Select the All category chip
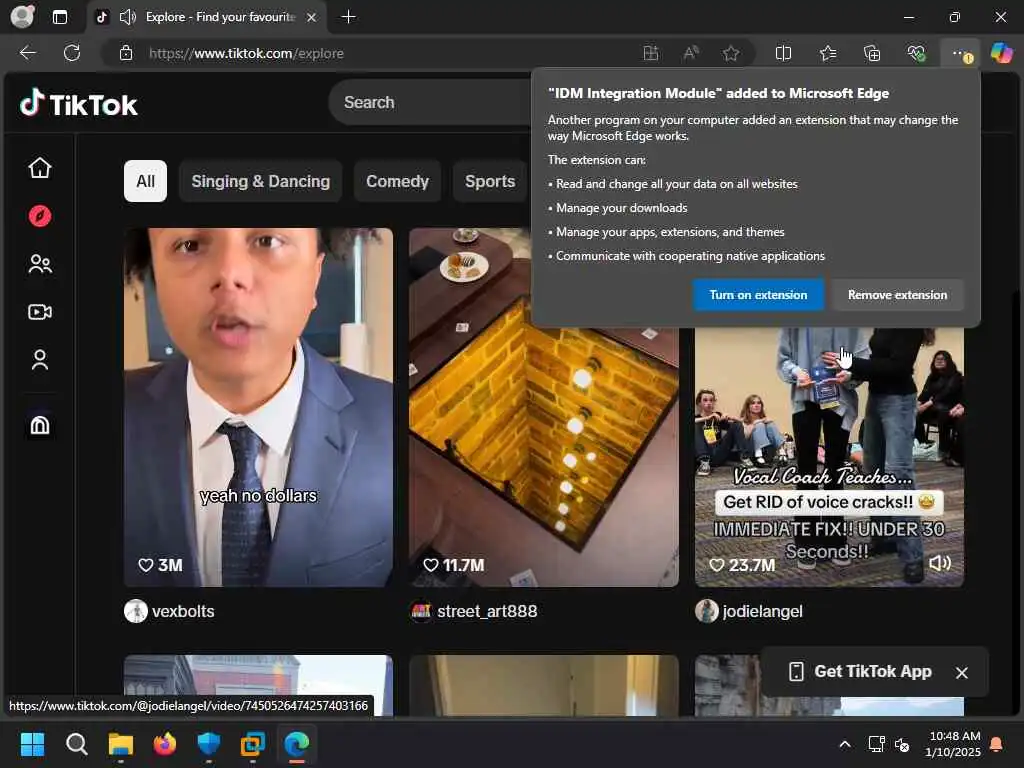The height and width of the screenshot is (768, 1024). click(146, 181)
